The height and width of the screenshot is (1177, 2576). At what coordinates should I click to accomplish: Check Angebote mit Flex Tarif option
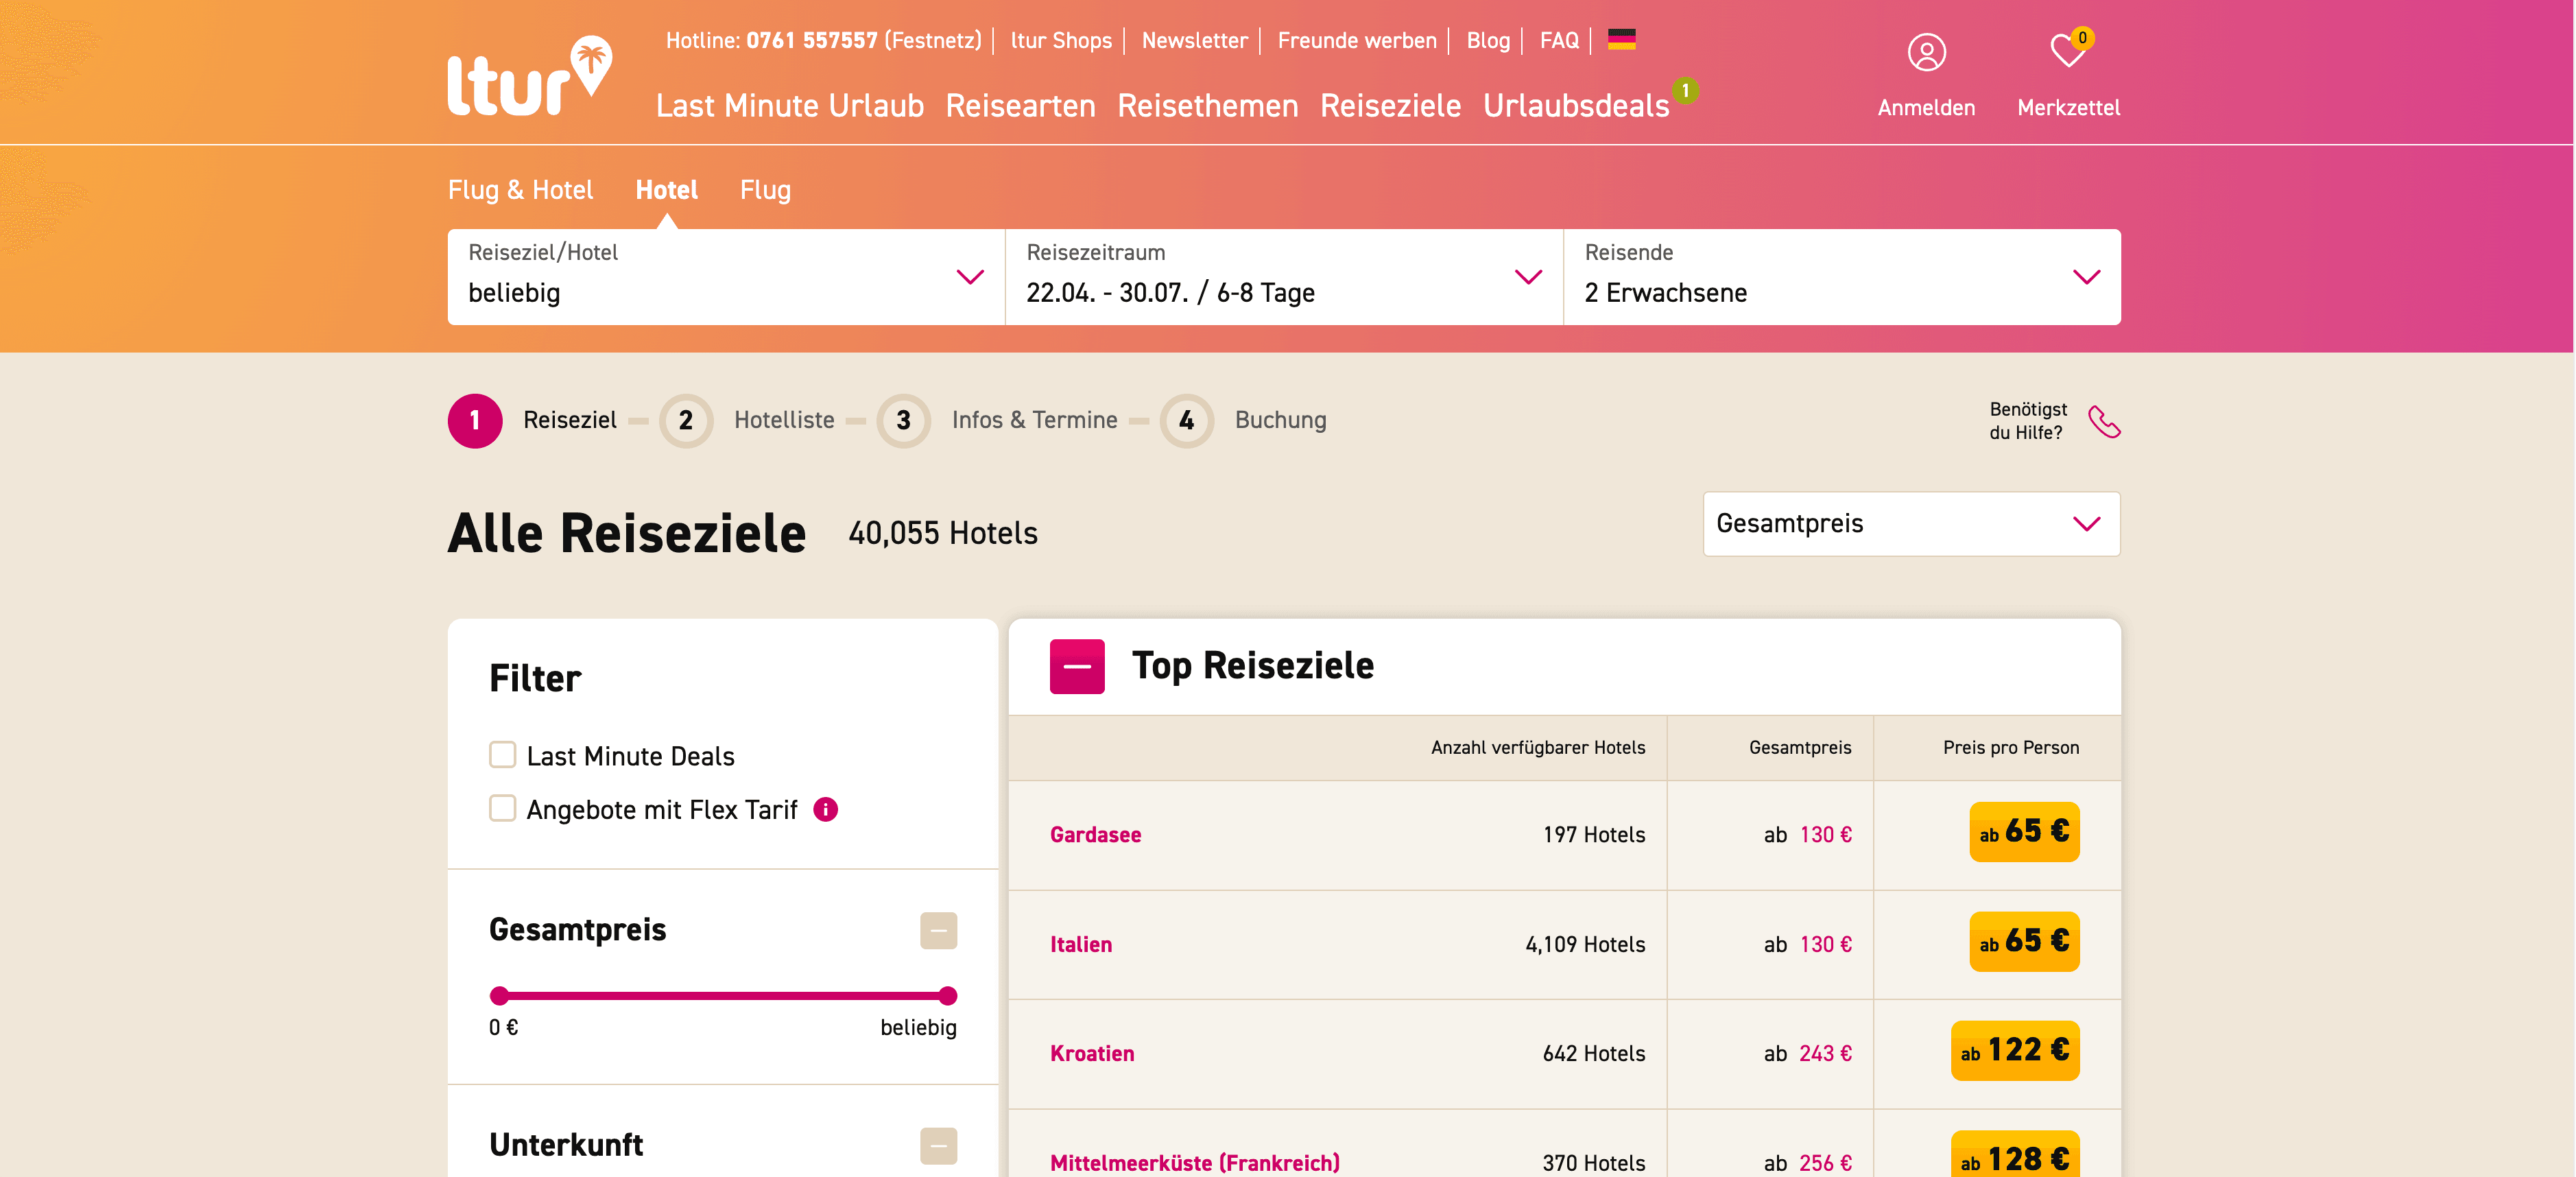tap(502, 808)
